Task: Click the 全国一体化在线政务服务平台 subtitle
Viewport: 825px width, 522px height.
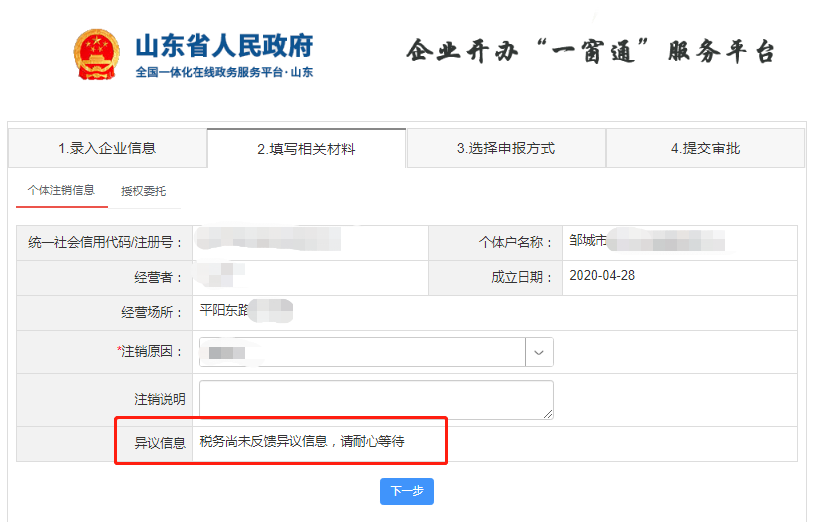Action: tap(224, 73)
